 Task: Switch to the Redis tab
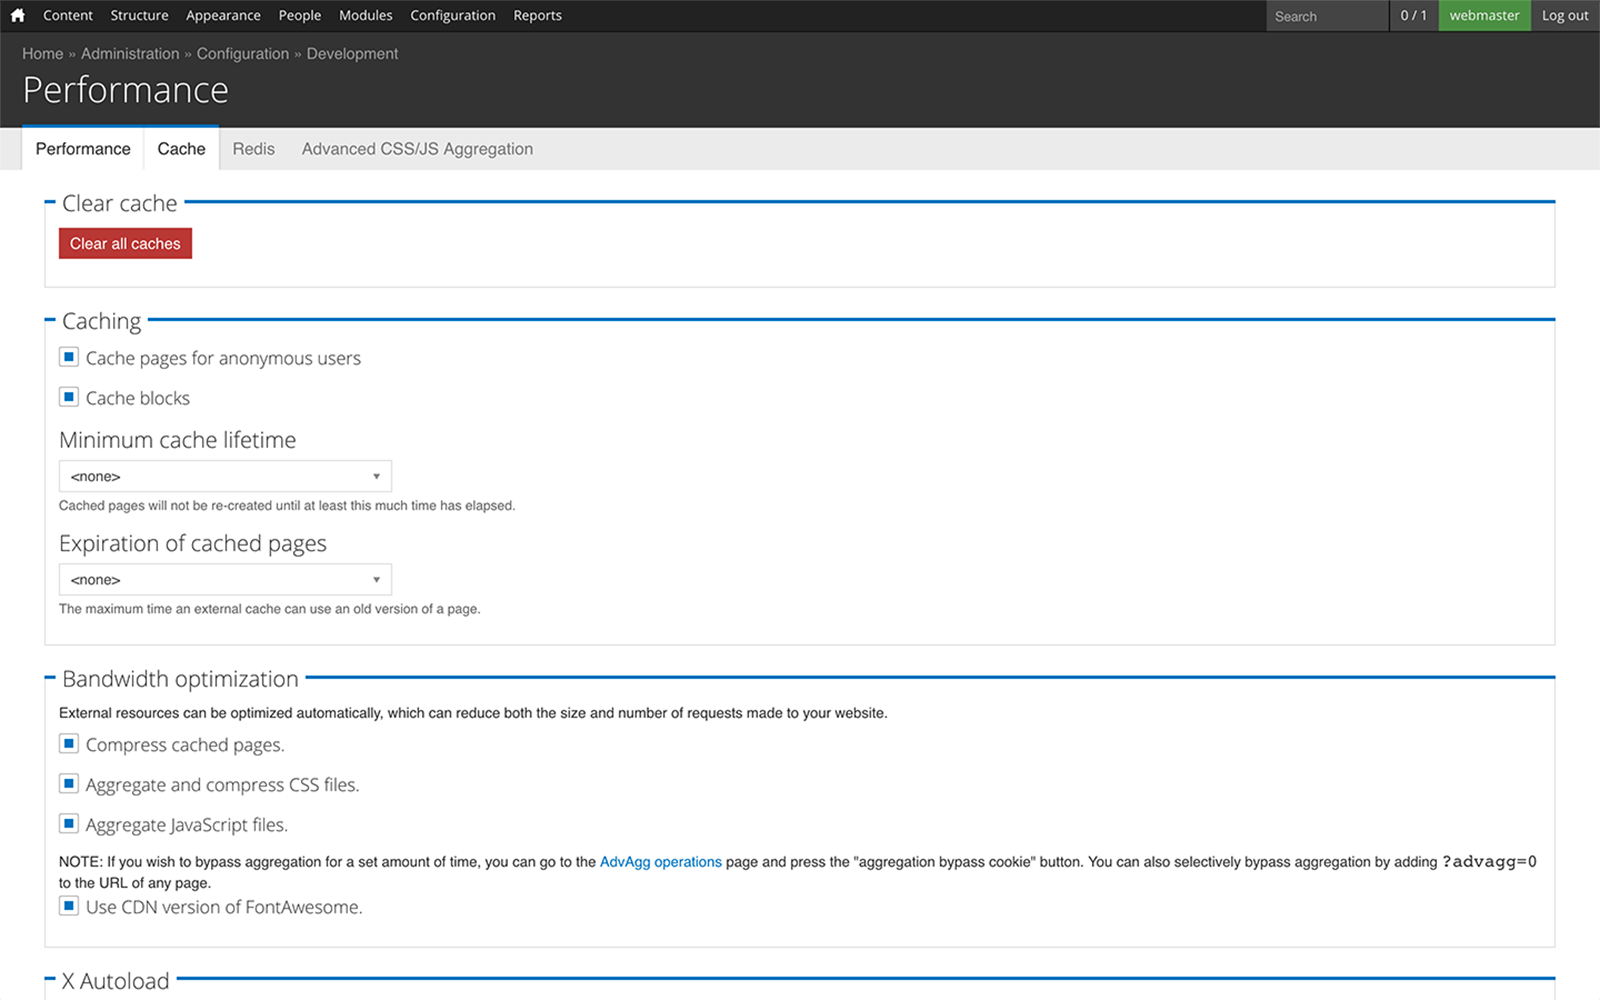(253, 149)
